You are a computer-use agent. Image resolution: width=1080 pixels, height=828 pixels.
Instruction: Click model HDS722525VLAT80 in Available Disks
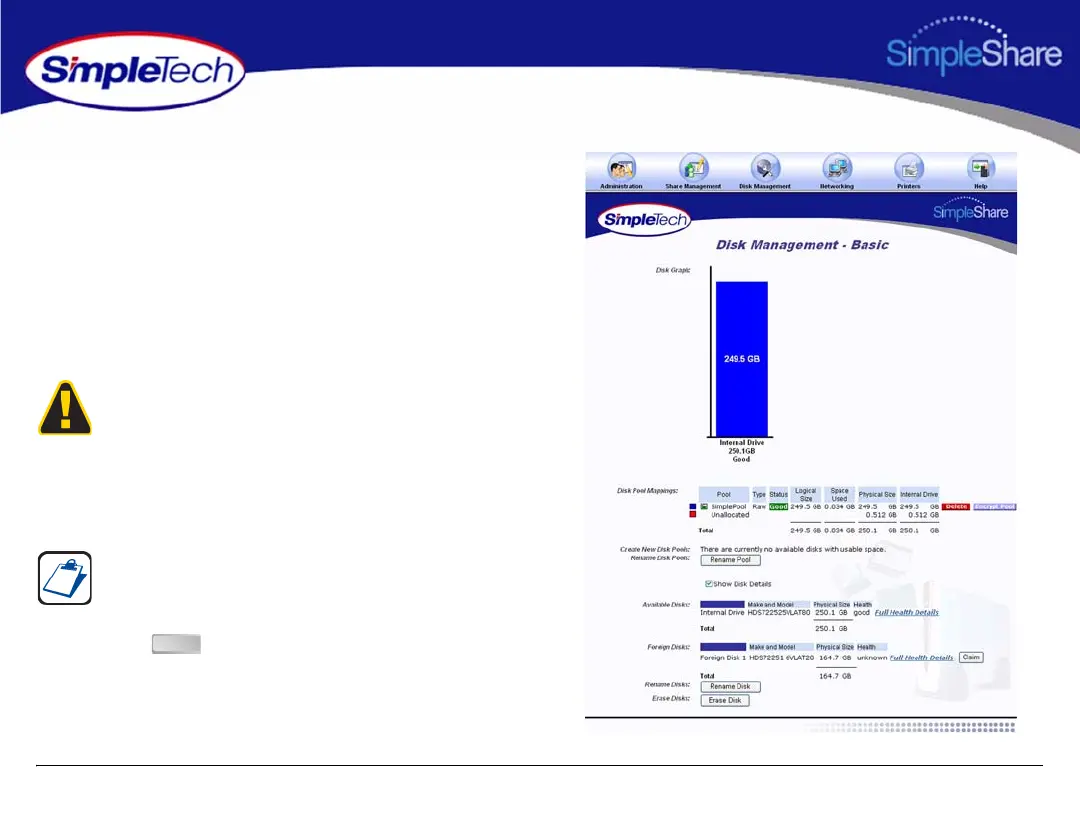[779, 612]
